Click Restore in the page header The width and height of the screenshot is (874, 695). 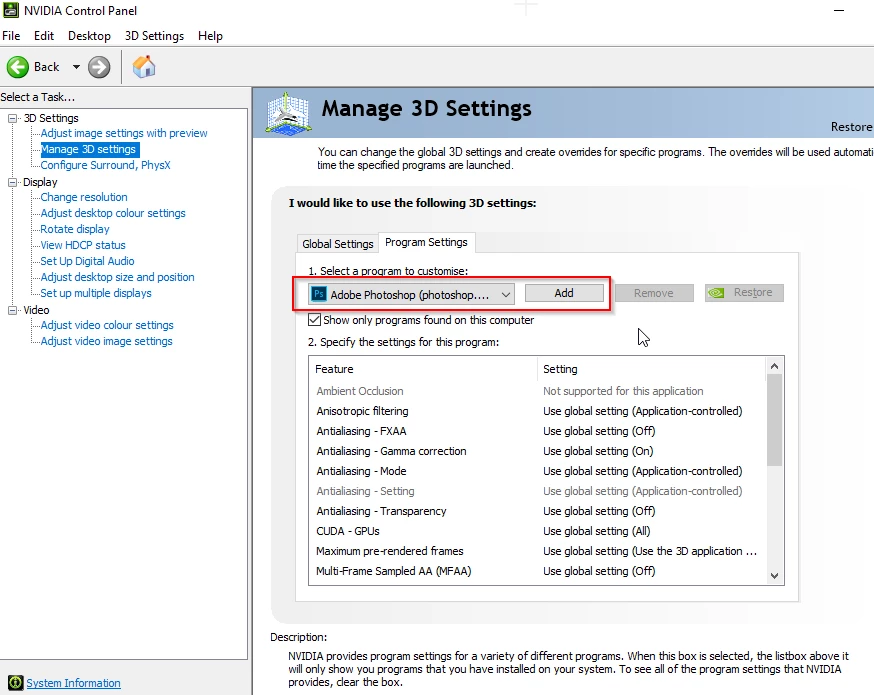click(852, 127)
